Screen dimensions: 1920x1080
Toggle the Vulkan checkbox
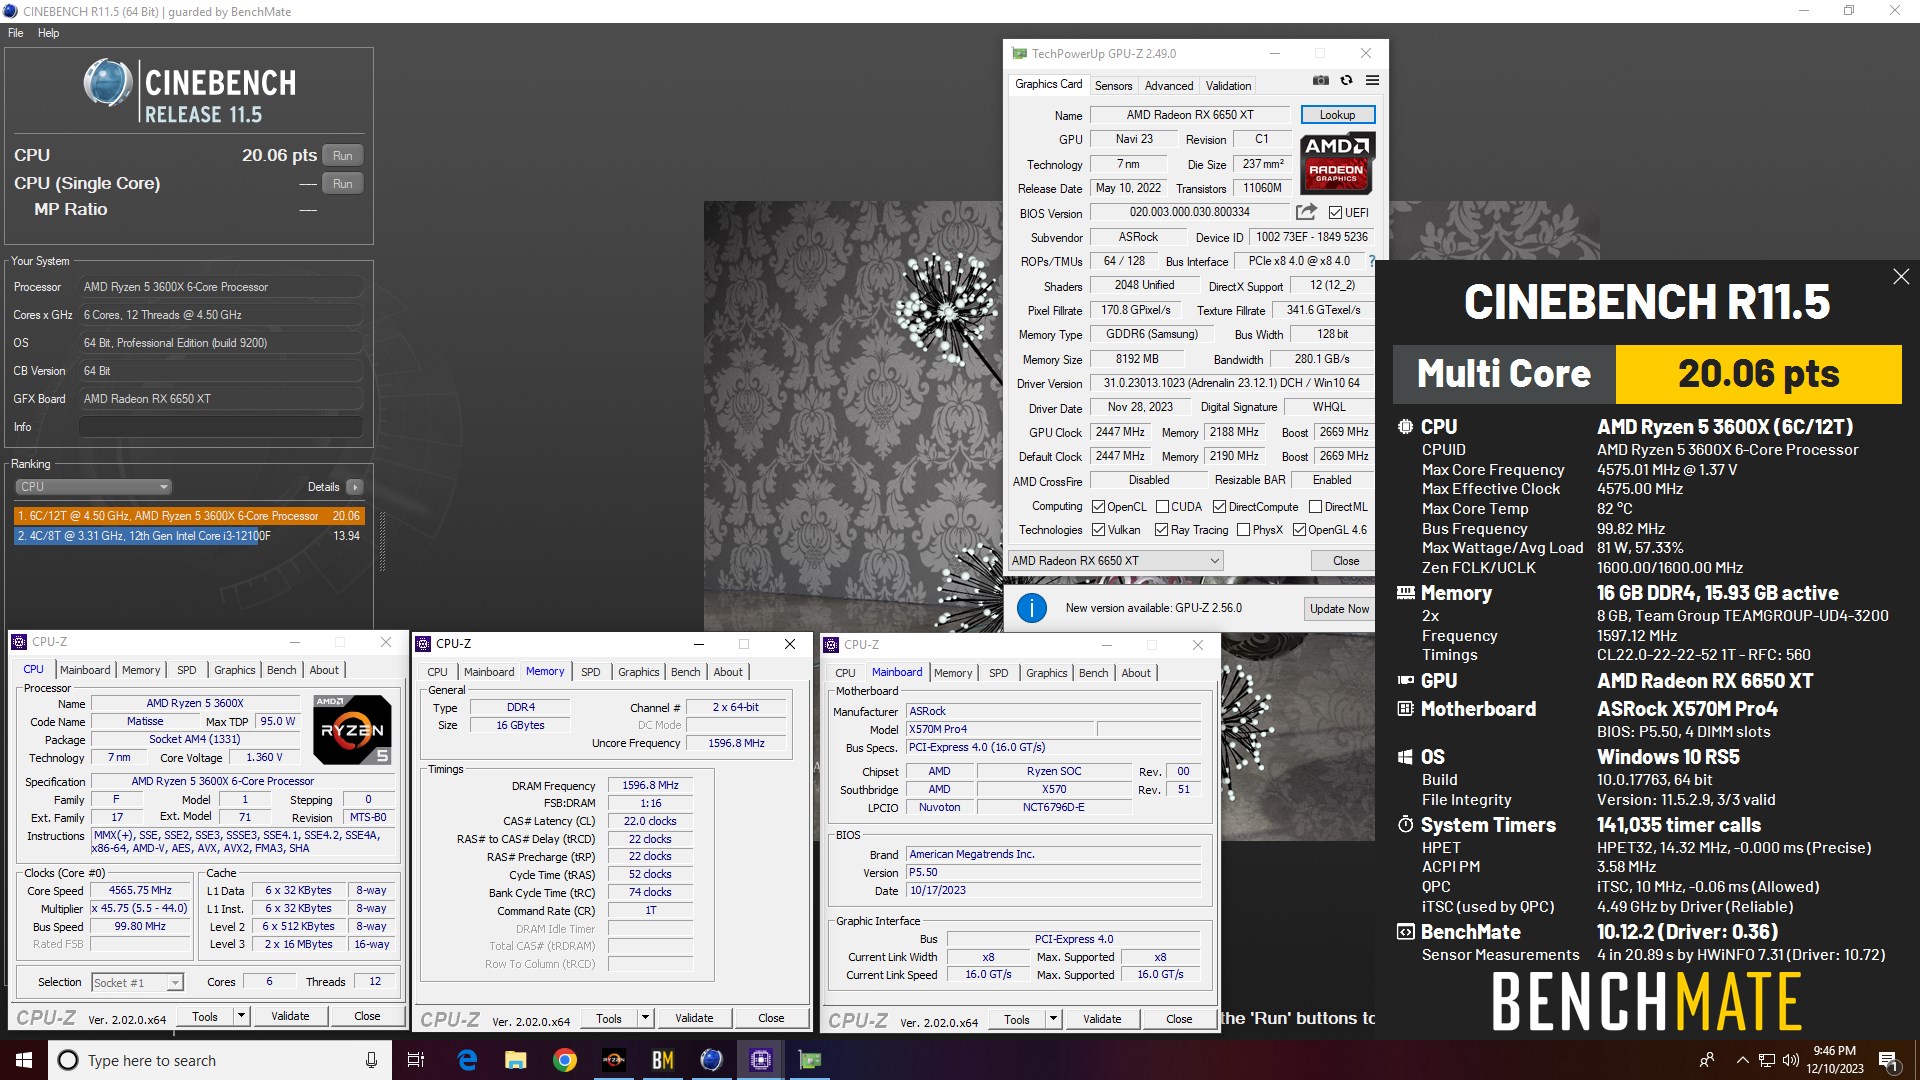(x=1098, y=530)
